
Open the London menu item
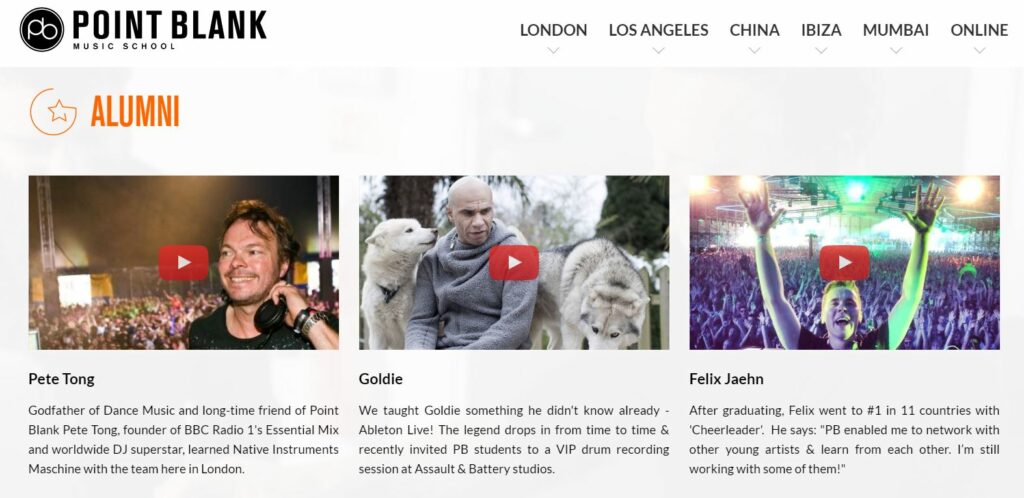tap(553, 30)
